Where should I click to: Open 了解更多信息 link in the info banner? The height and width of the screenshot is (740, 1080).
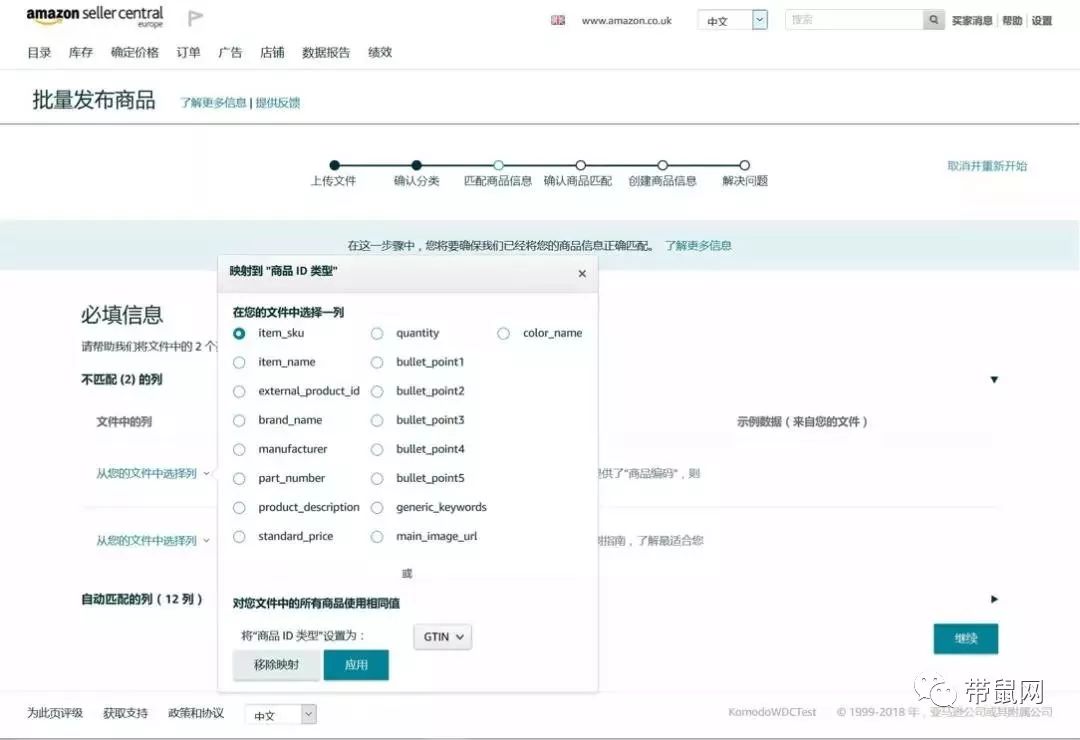click(x=698, y=245)
